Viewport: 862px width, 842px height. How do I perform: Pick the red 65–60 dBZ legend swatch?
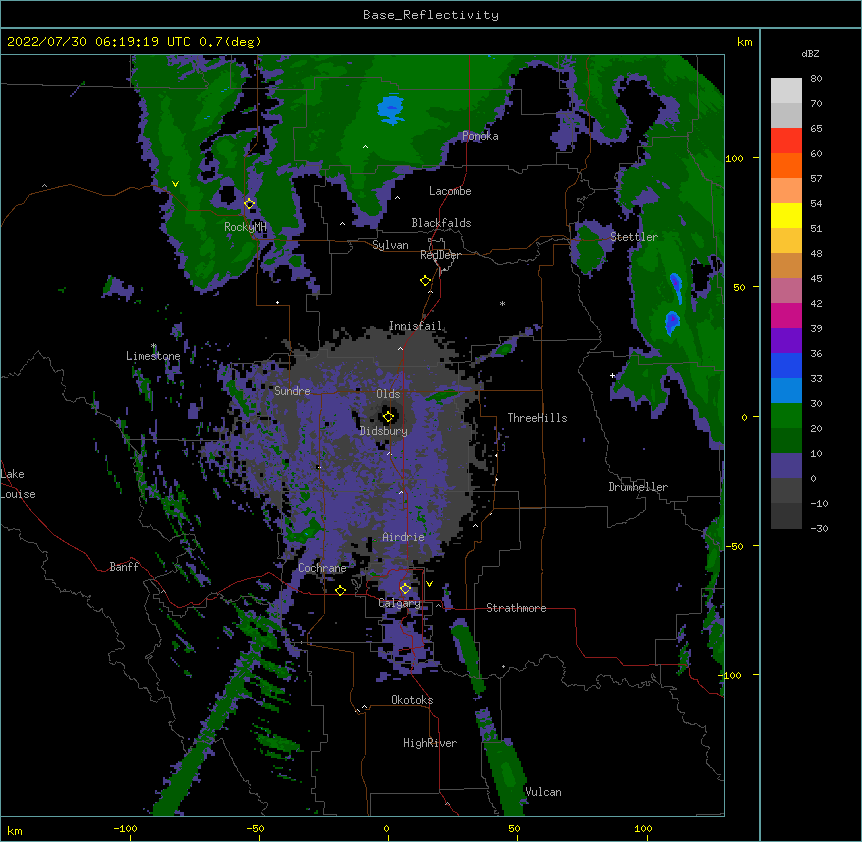(x=786, y=141)
